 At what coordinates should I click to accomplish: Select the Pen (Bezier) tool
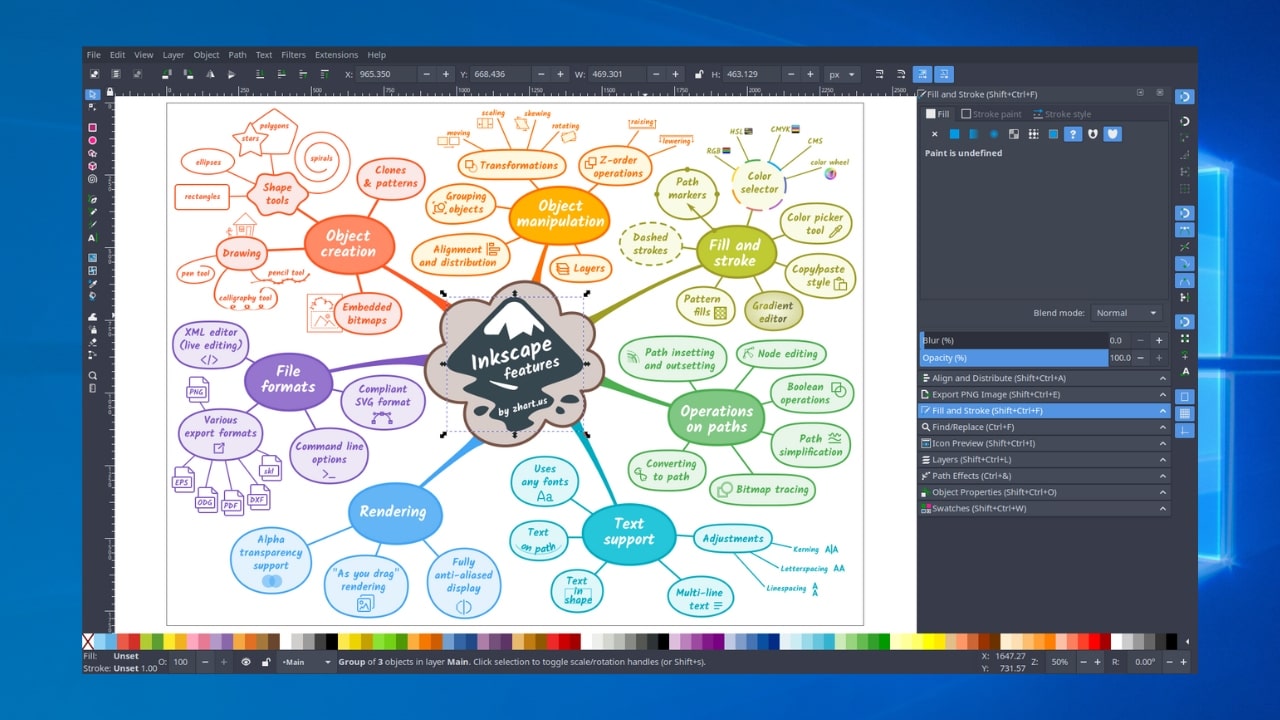(93, 200)
